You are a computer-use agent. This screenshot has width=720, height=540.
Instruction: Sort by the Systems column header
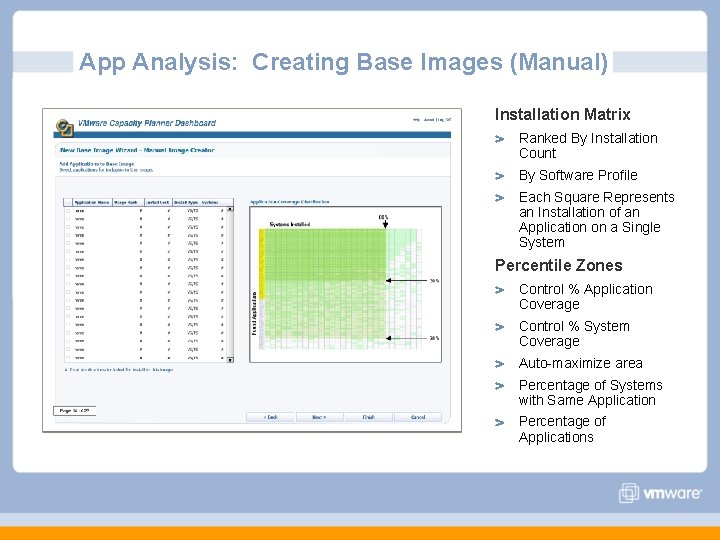[x=210, y=202]
